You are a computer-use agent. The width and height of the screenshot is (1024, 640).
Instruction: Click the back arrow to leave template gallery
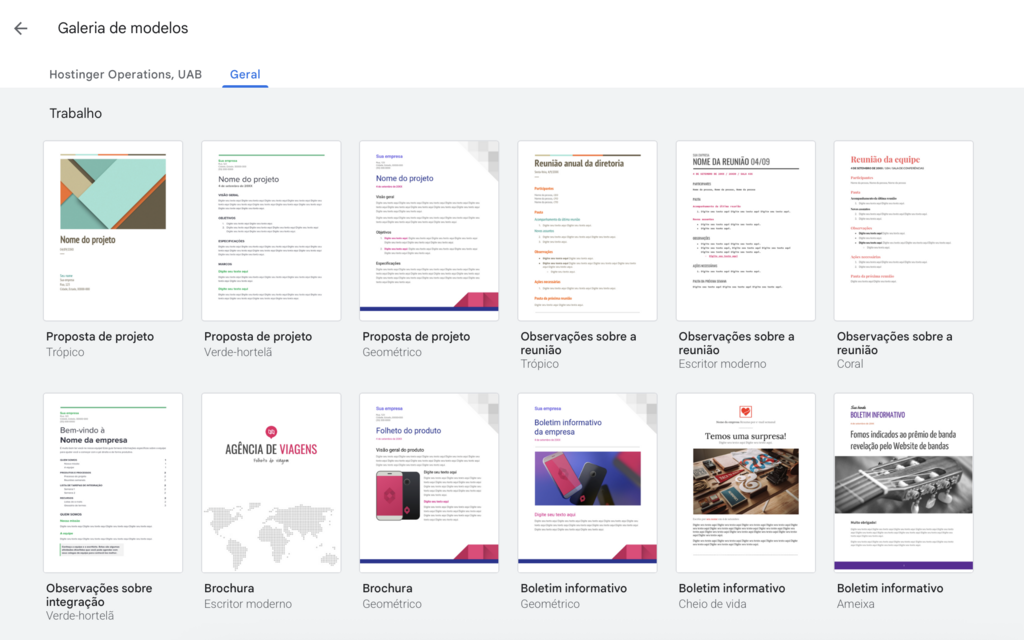point(20,28)
